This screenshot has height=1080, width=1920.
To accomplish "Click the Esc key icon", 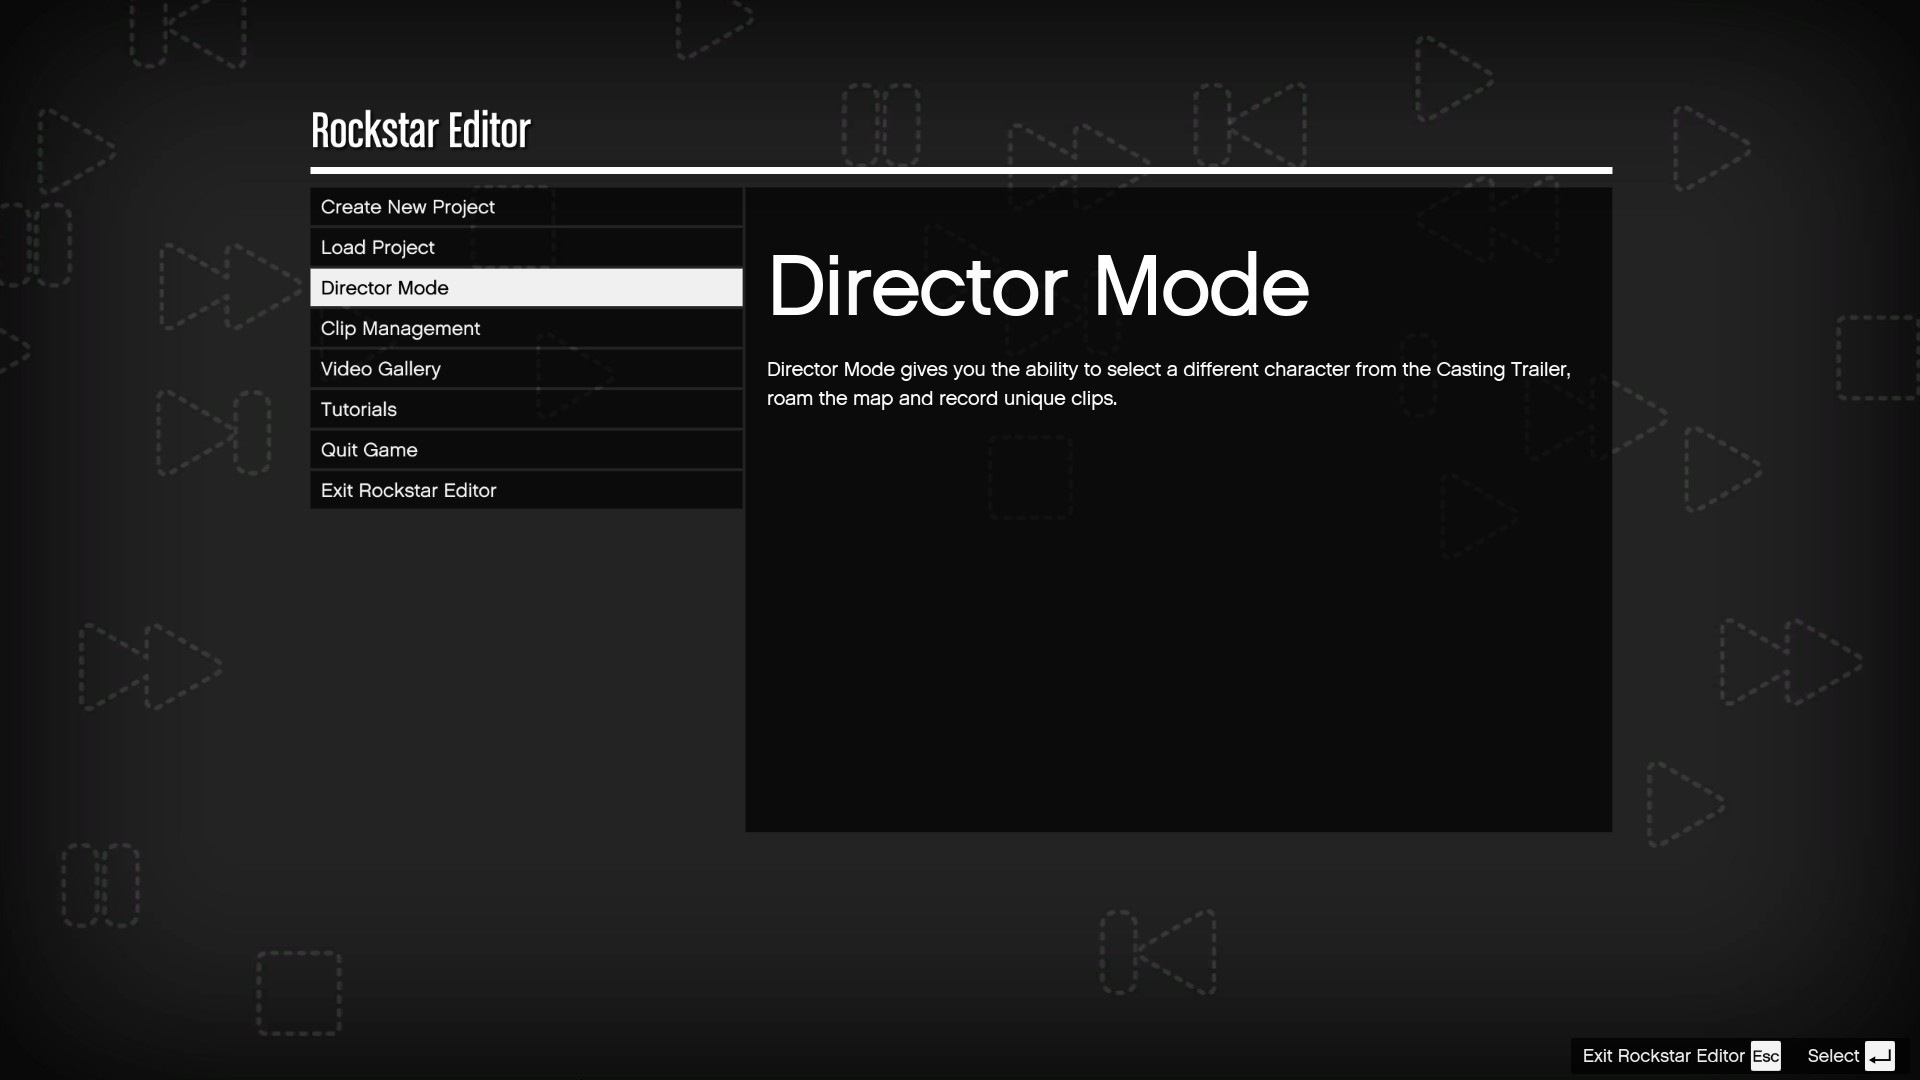I will [x=1765, y=1056].
